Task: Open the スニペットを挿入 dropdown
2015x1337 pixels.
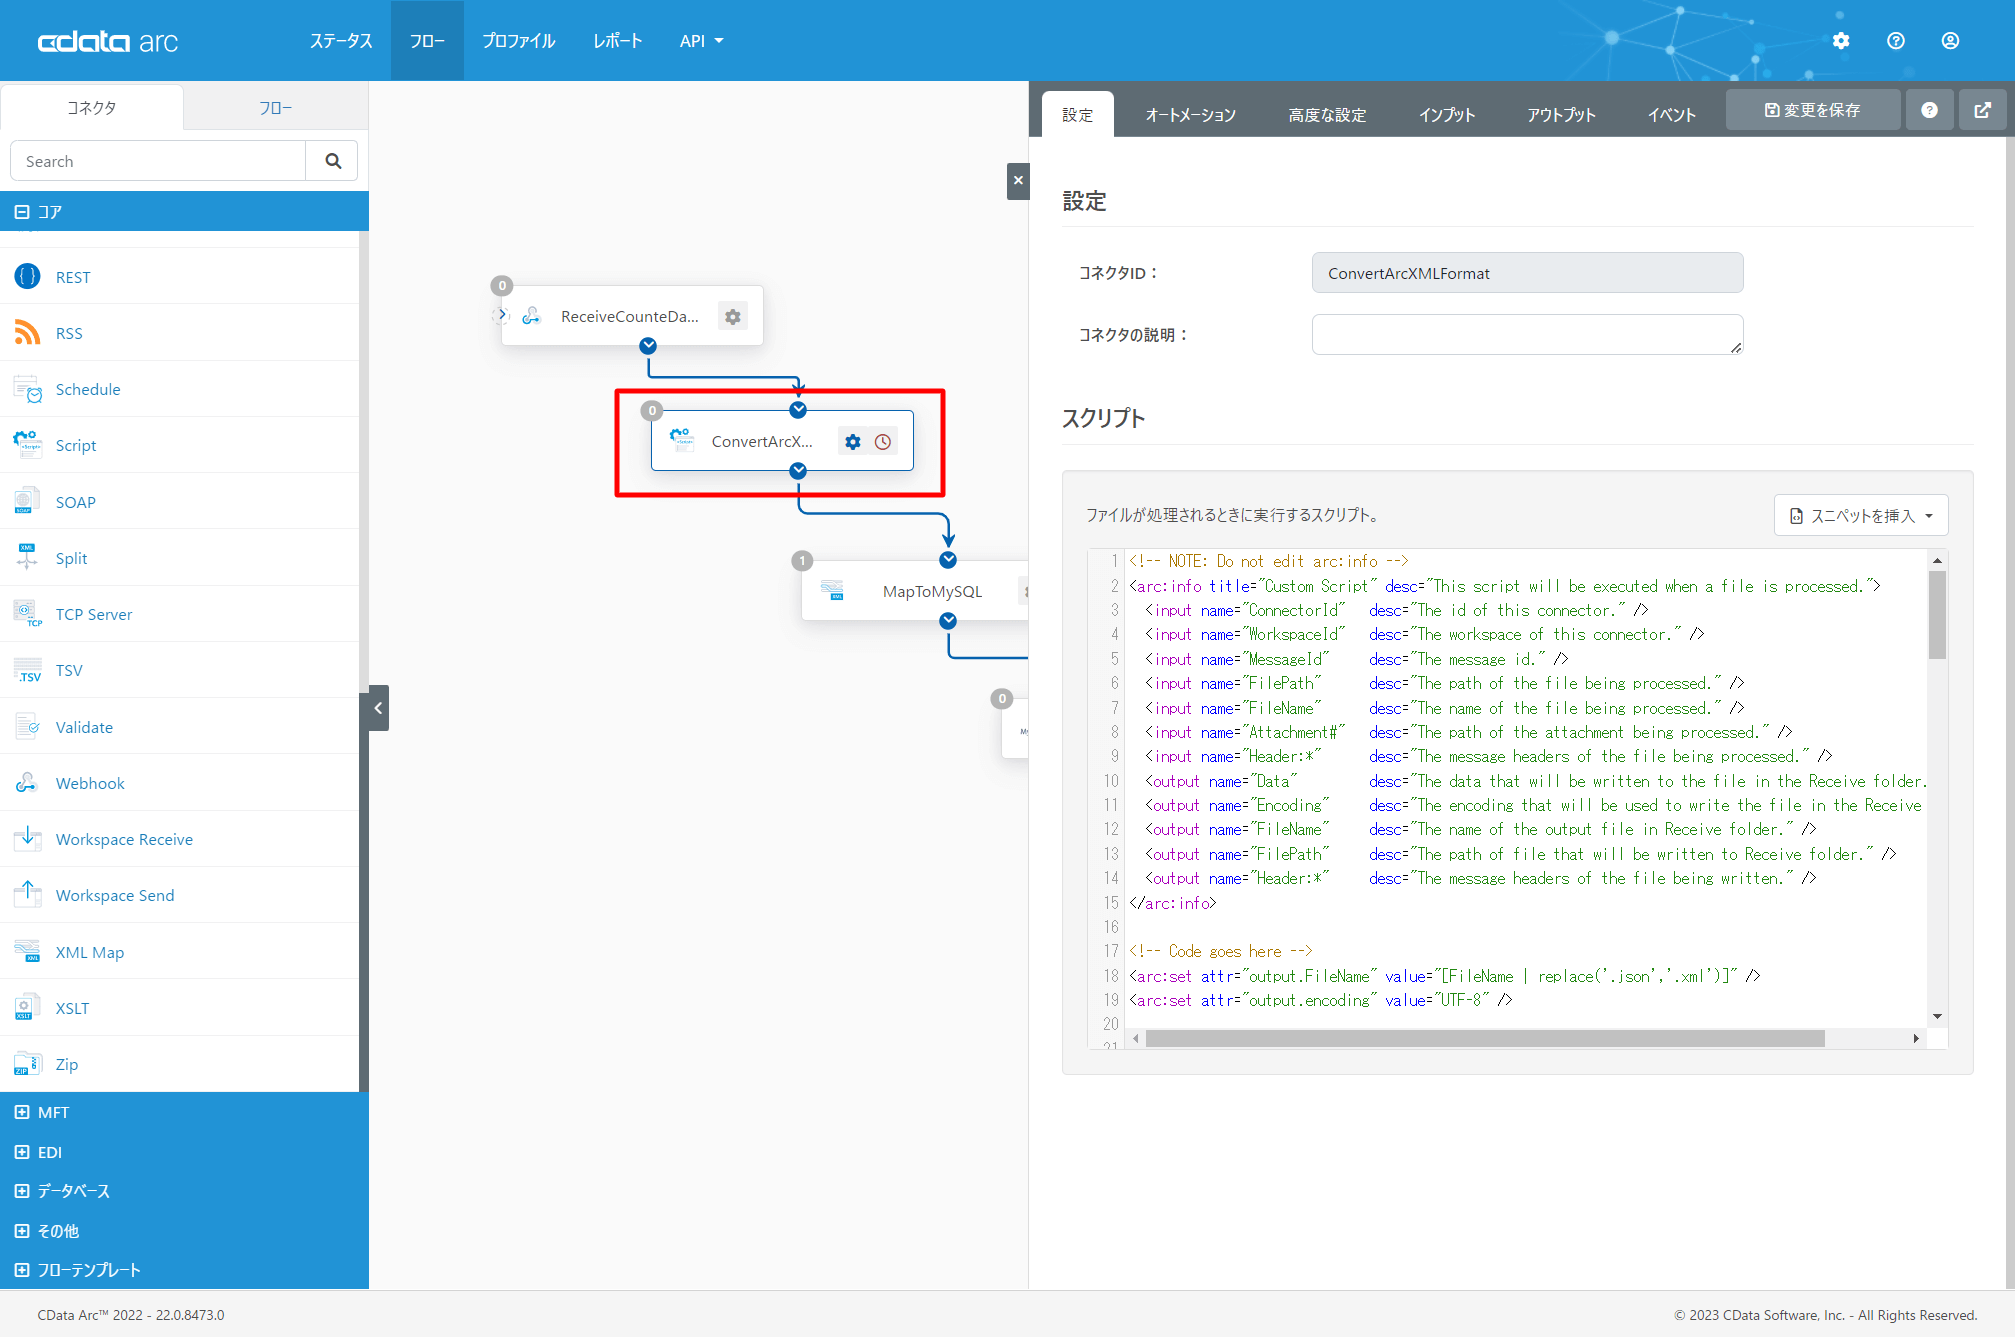Action: 1860,516
